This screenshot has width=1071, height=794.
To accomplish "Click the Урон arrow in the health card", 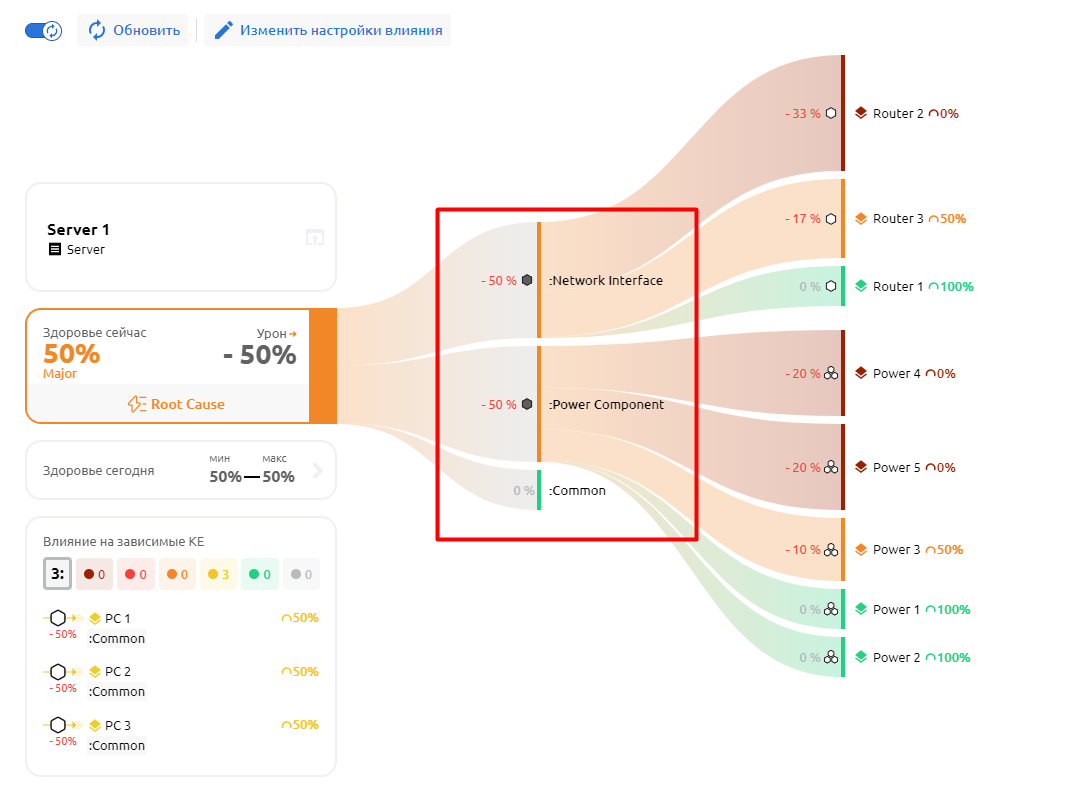I will pos(293,333).
